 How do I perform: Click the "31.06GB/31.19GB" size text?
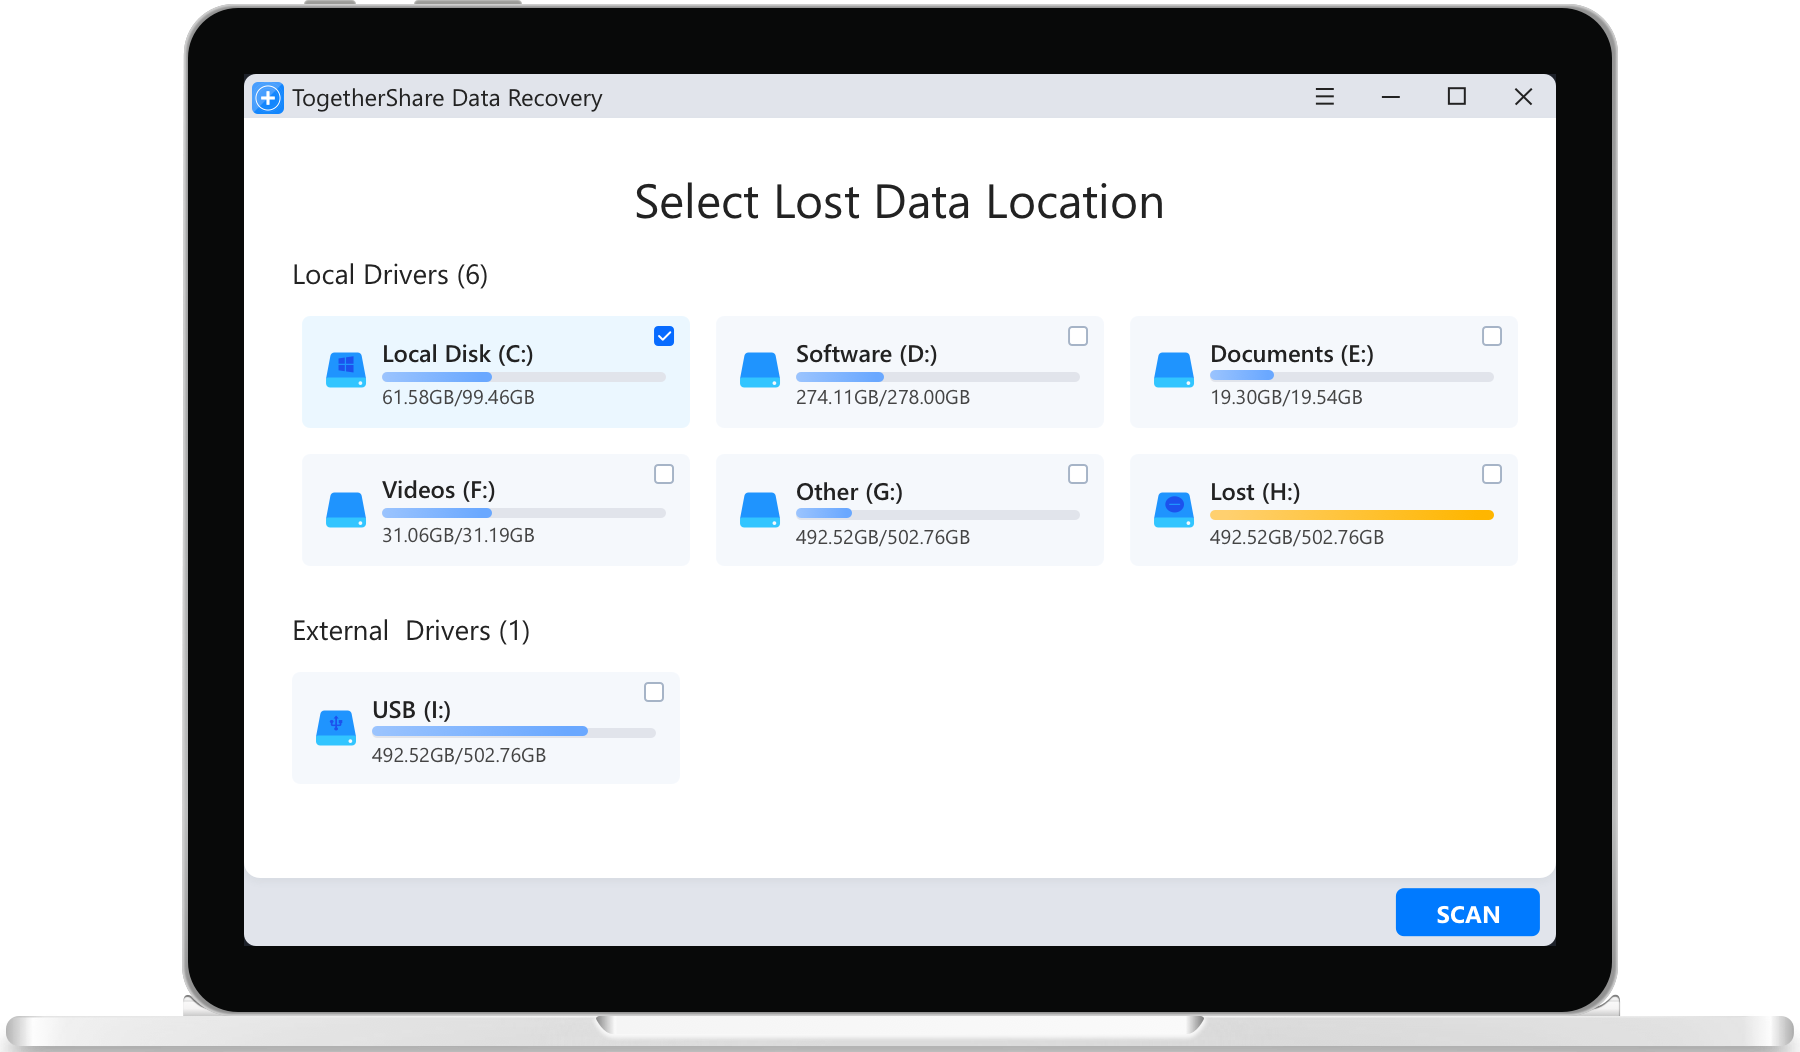click(x=458, y=535)
